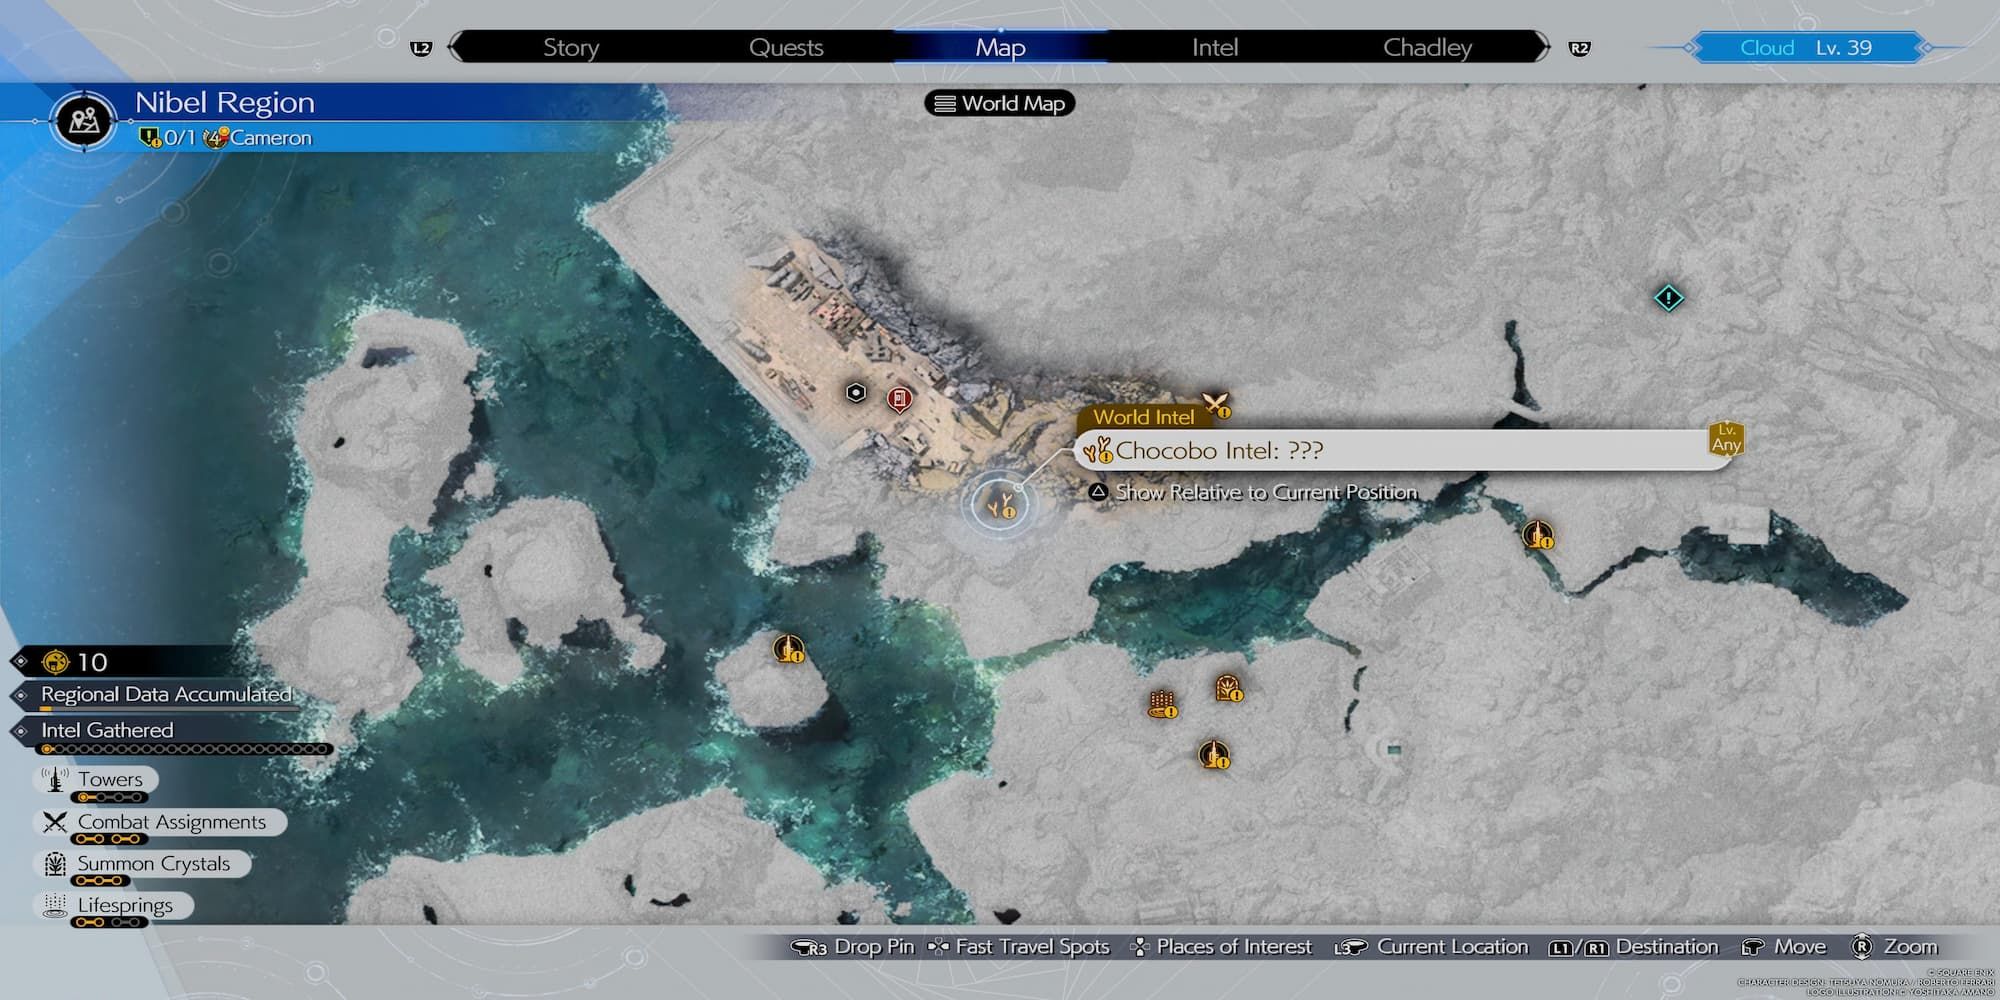Click the Nibel Region map emblem icon
Viewport: 2000px width, 1000px height.
click(x=84, y=120)
